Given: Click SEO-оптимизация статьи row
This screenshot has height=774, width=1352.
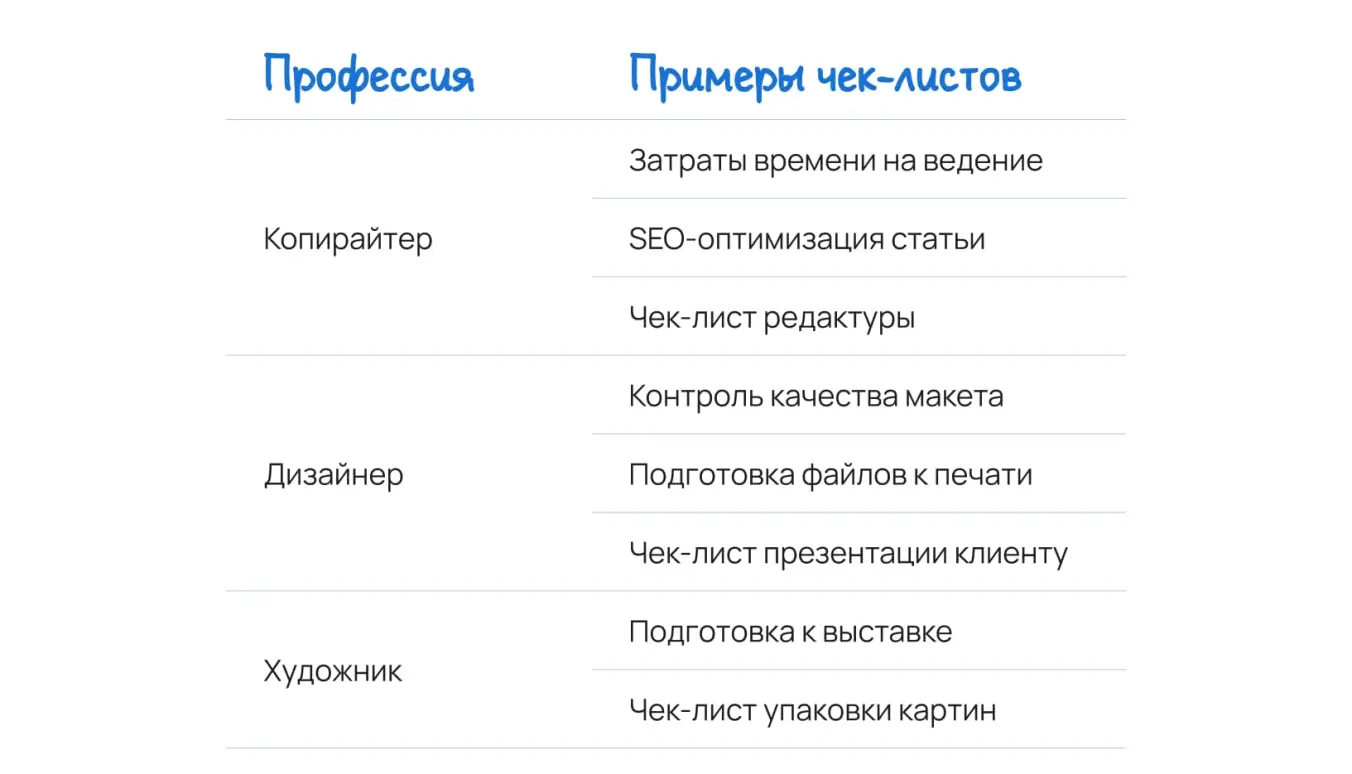Looking at the screenshot, I should point(859,239).
